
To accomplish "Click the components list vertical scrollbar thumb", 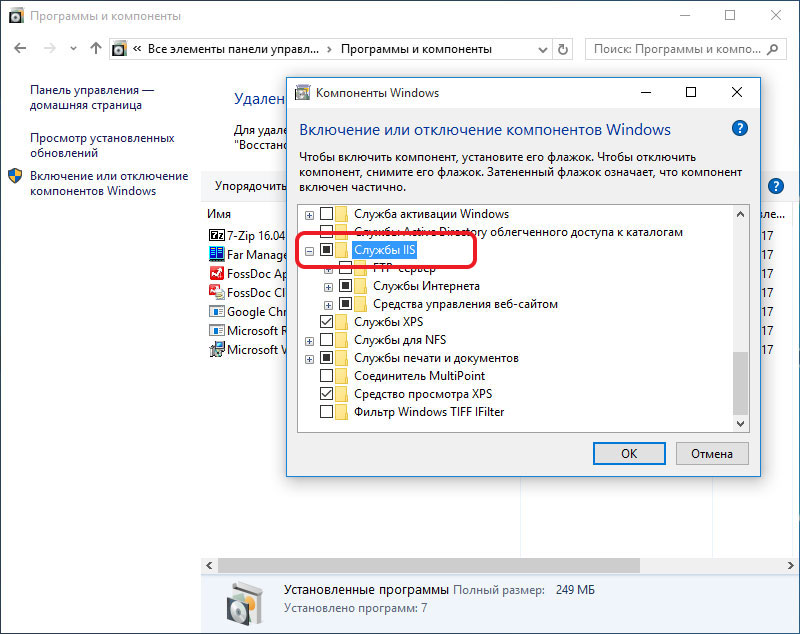I will point(740,383).
